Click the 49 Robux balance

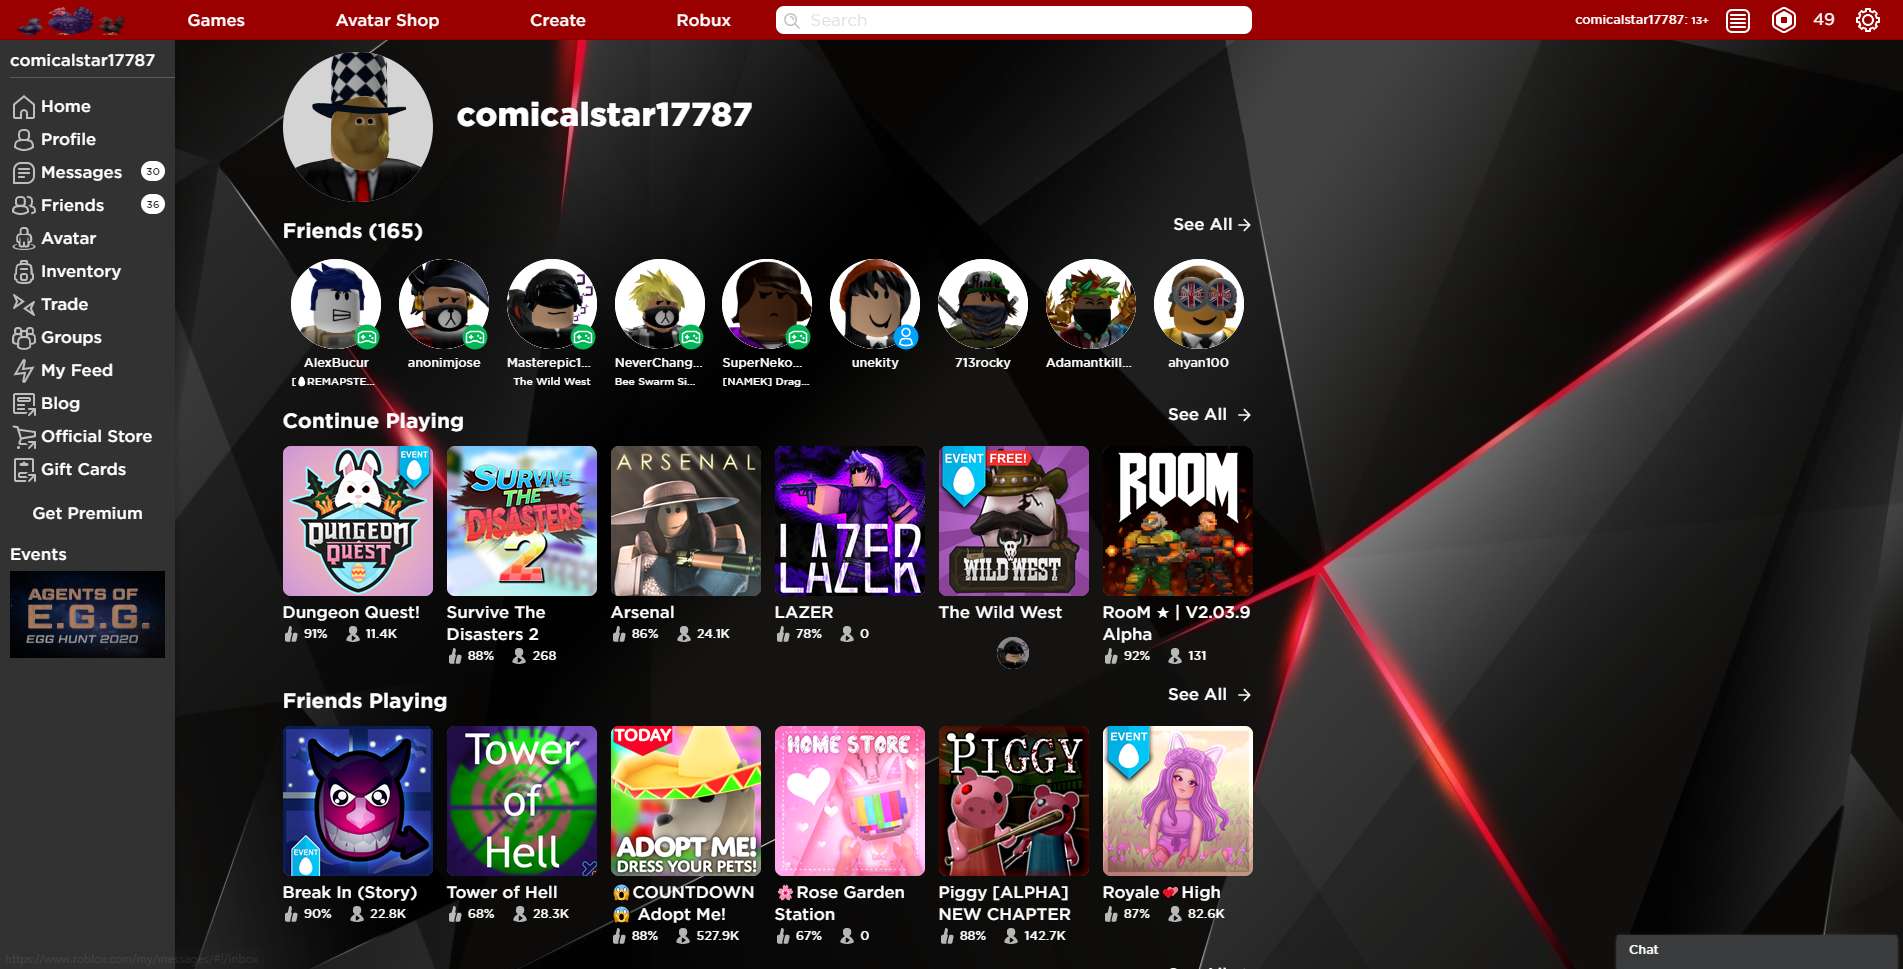(1824, 20)
